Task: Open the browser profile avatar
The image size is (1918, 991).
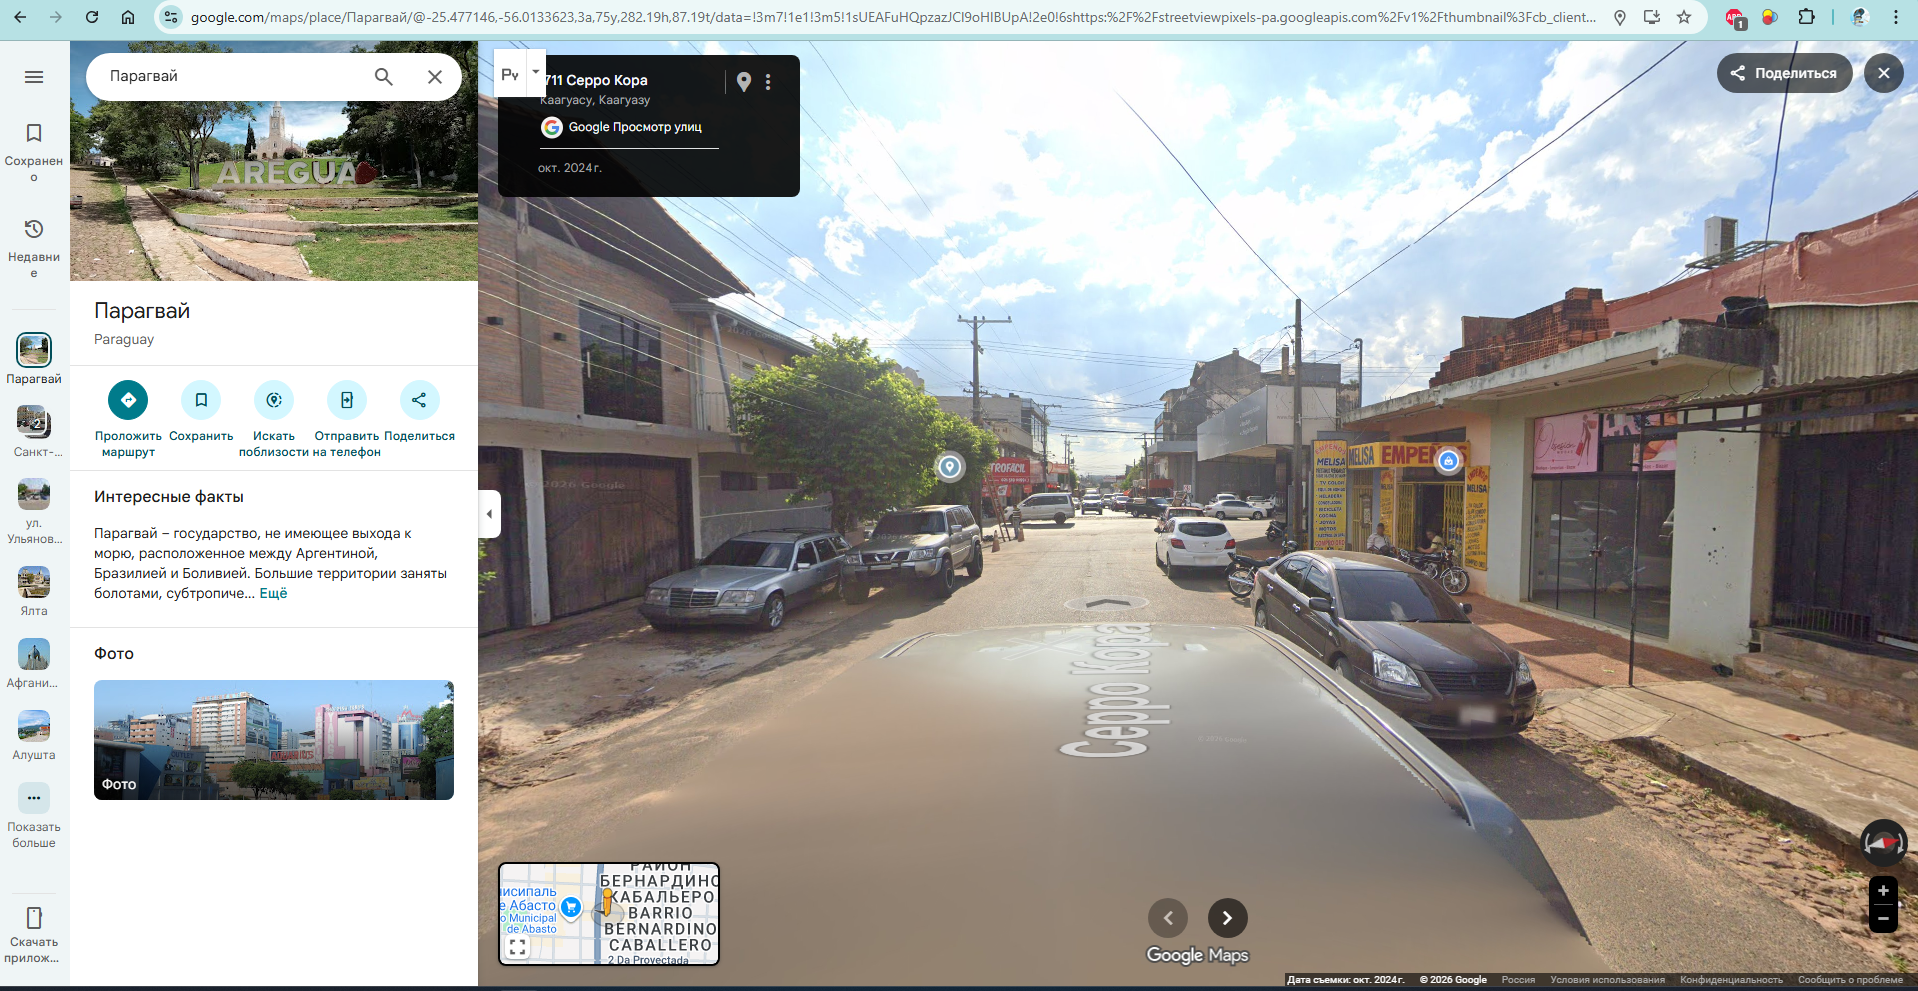Action: [1860, 17]
